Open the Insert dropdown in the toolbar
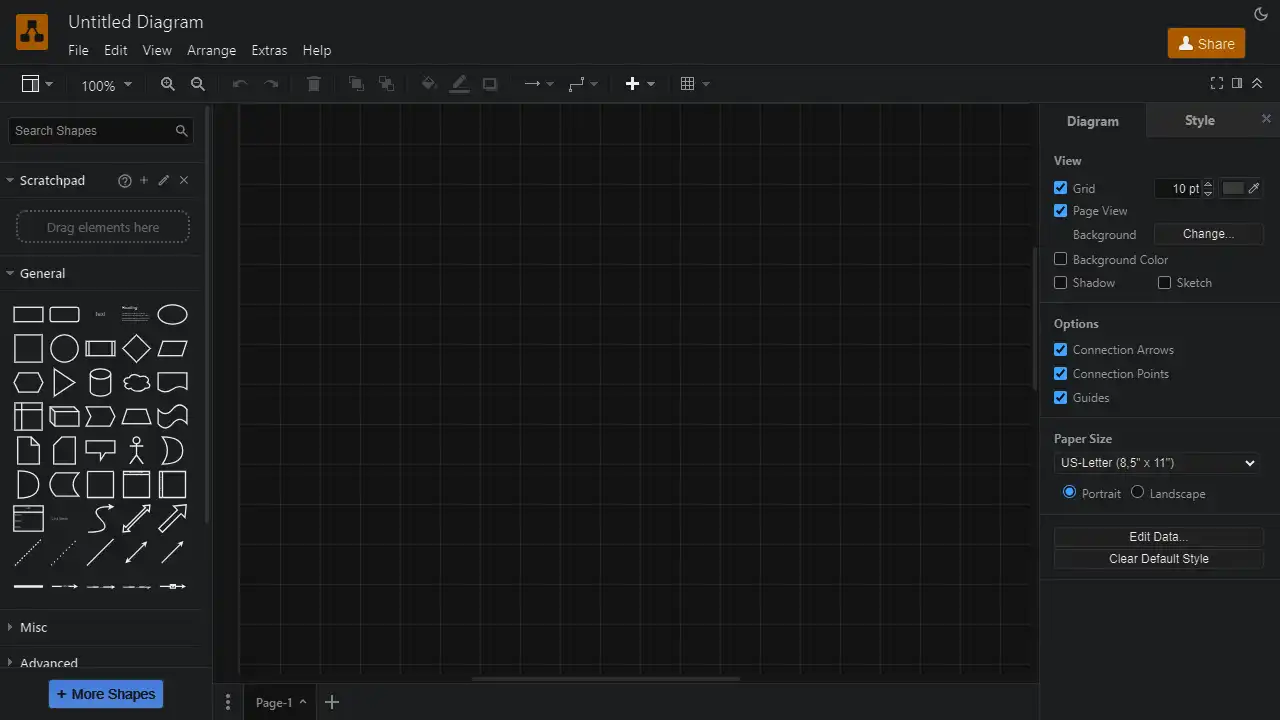 [x=640, y=84]
